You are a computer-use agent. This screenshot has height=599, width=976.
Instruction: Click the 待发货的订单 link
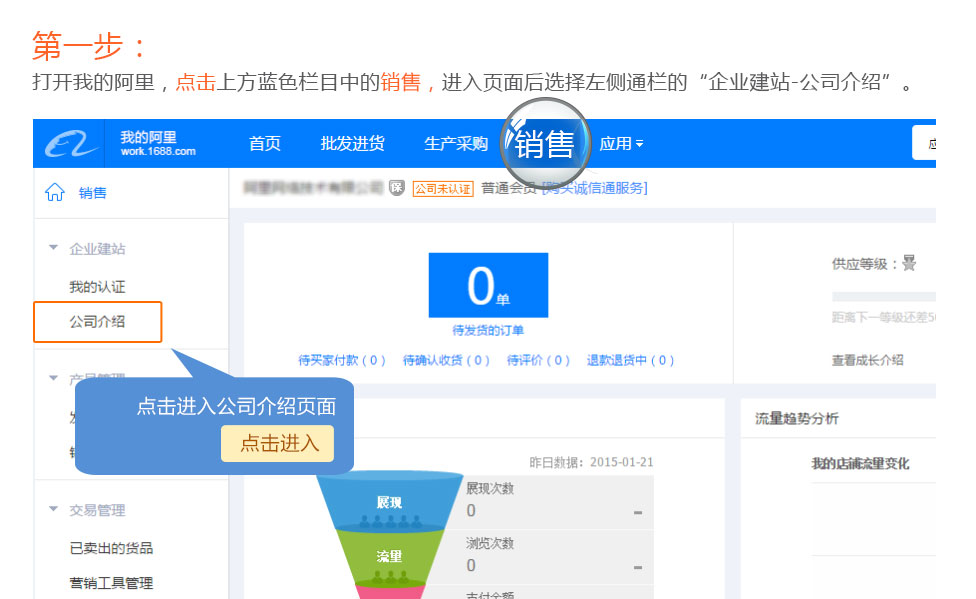click(x=488, y=331)
